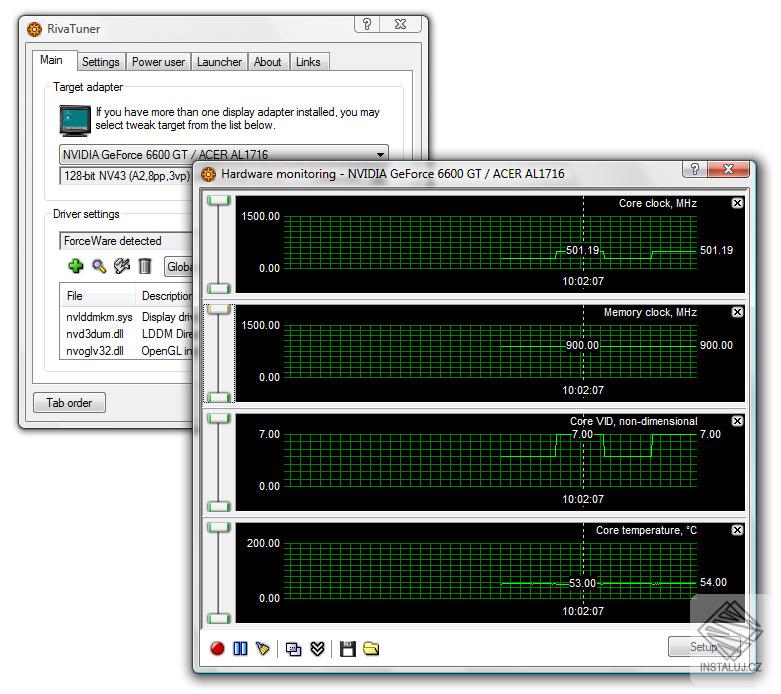
Task: Click the magnifier search icon in RivaTuner
Action: tap(99, 267)
